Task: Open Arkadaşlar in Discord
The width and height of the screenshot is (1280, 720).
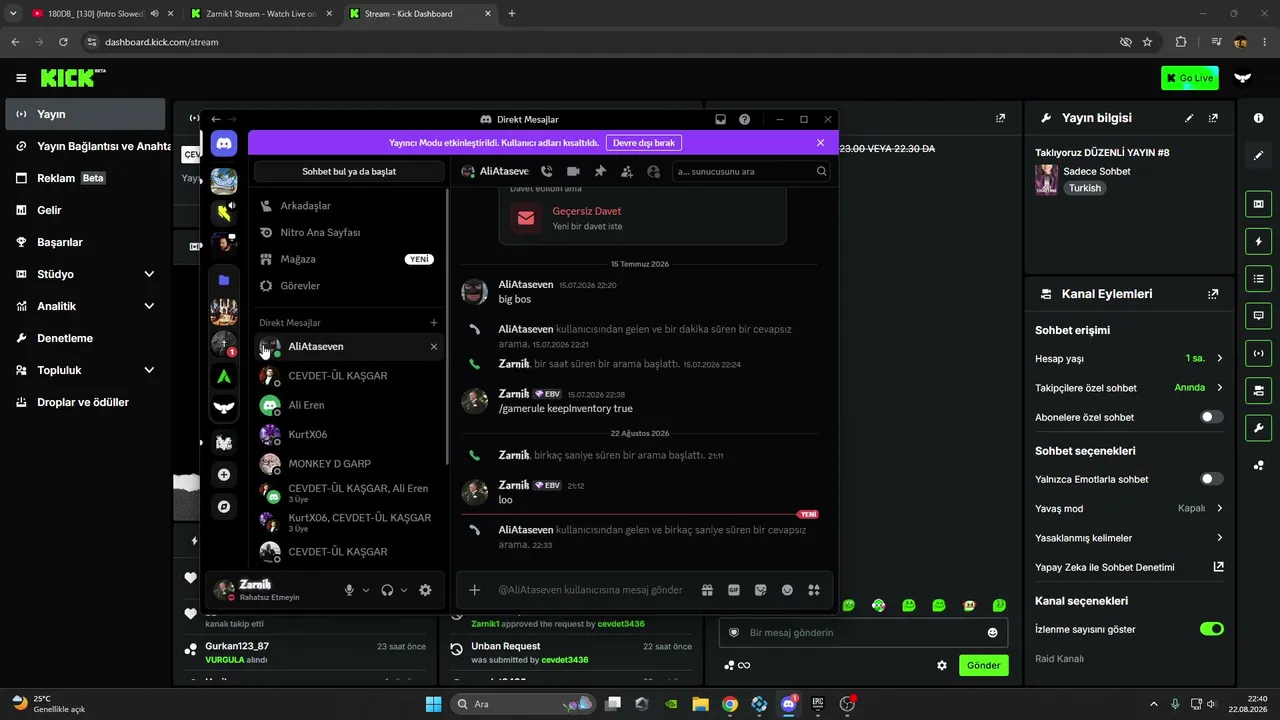Action: [x=347, y=206]
